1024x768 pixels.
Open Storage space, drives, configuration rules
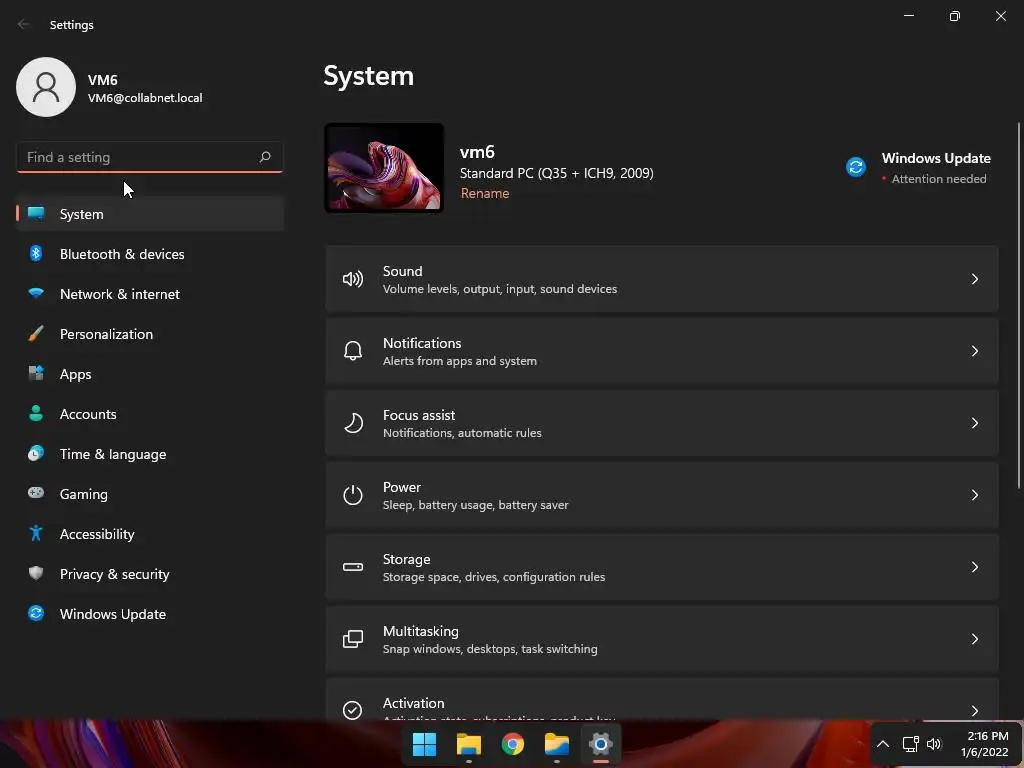(x=662, y=567)
